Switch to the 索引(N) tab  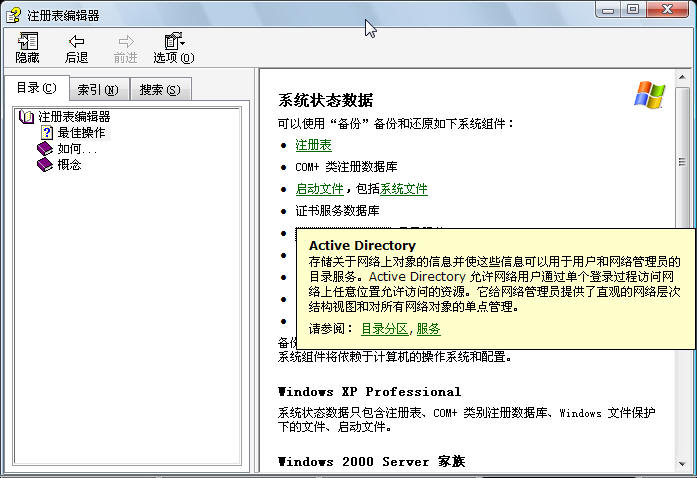point(98,90)
